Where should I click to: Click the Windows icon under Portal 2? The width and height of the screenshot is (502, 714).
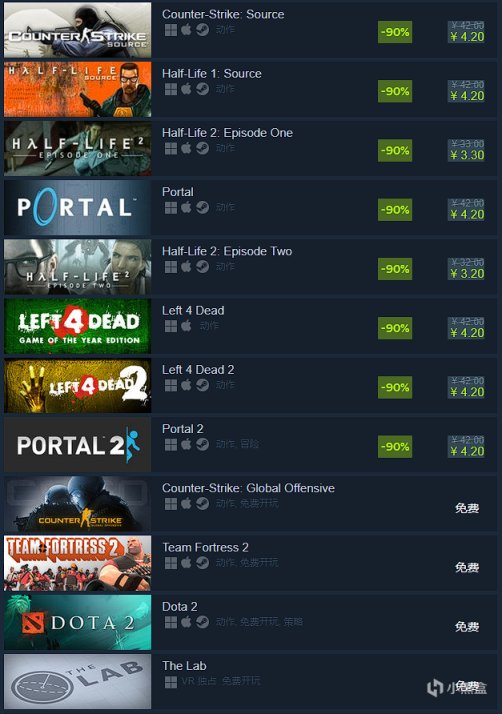point(171,444)
